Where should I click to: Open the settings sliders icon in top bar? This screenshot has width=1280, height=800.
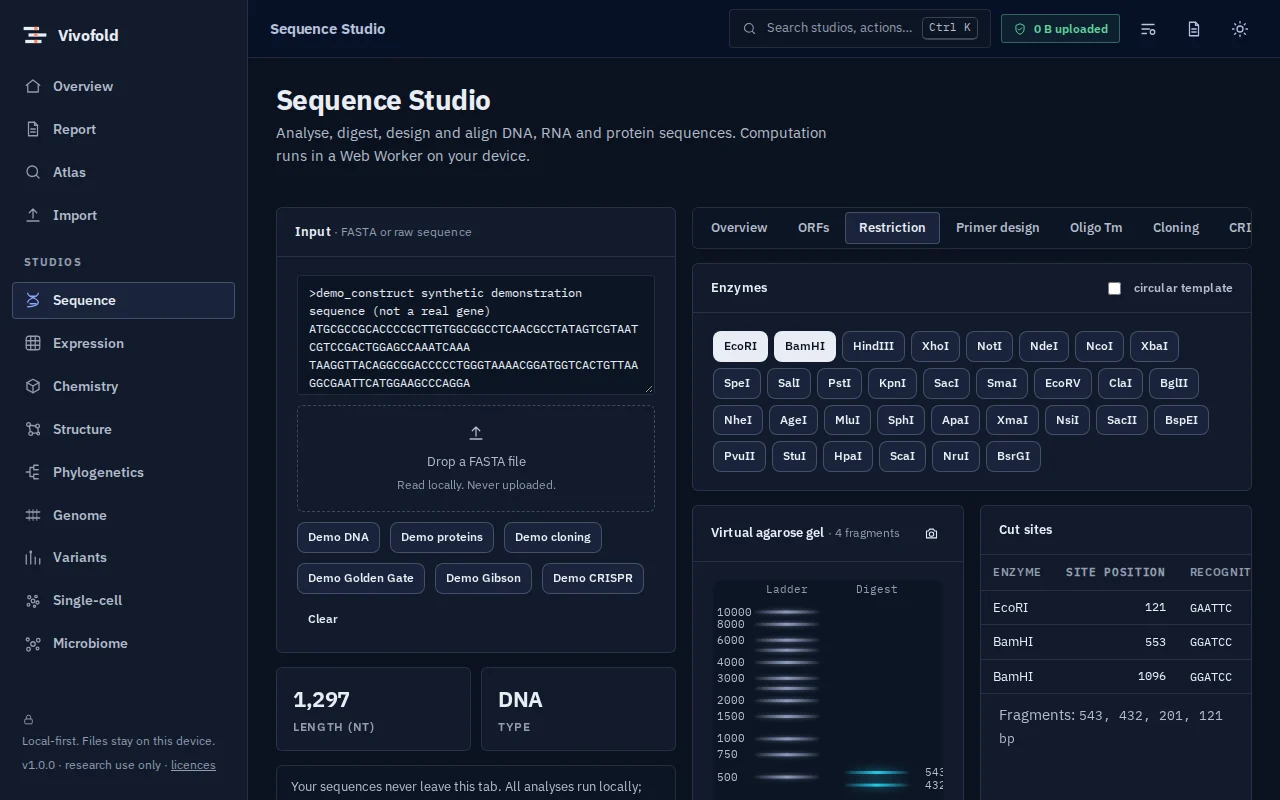pyautogui.click(x=1148, y=29)
